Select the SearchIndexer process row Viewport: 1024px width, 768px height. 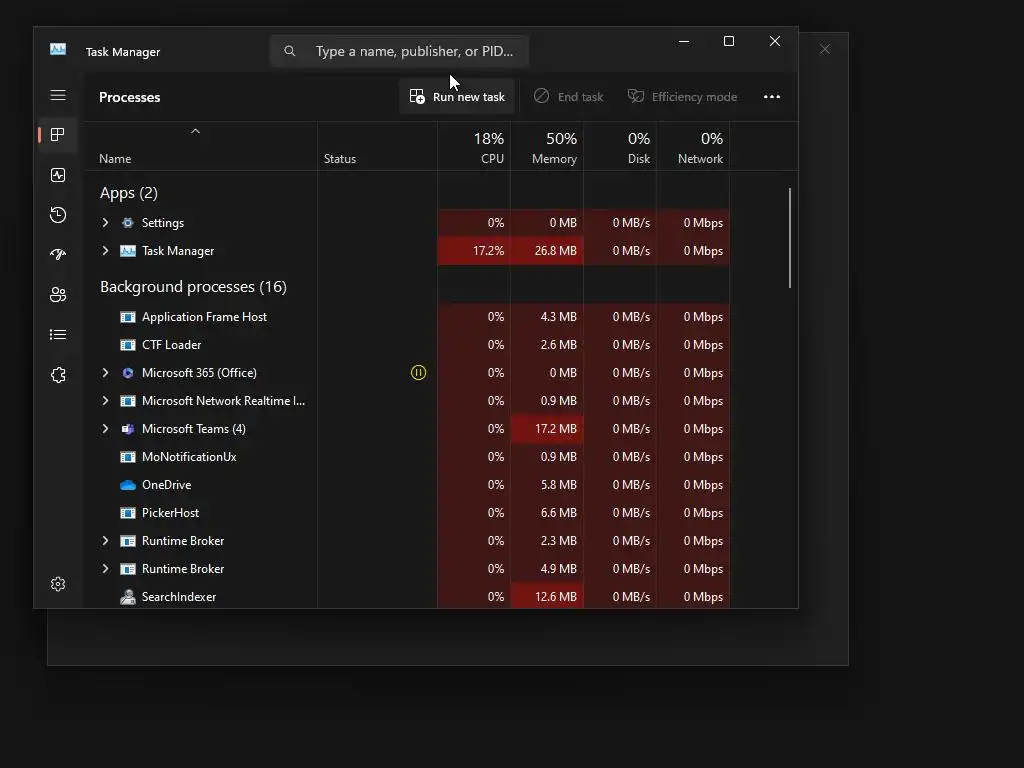click(x=406, y=597)
